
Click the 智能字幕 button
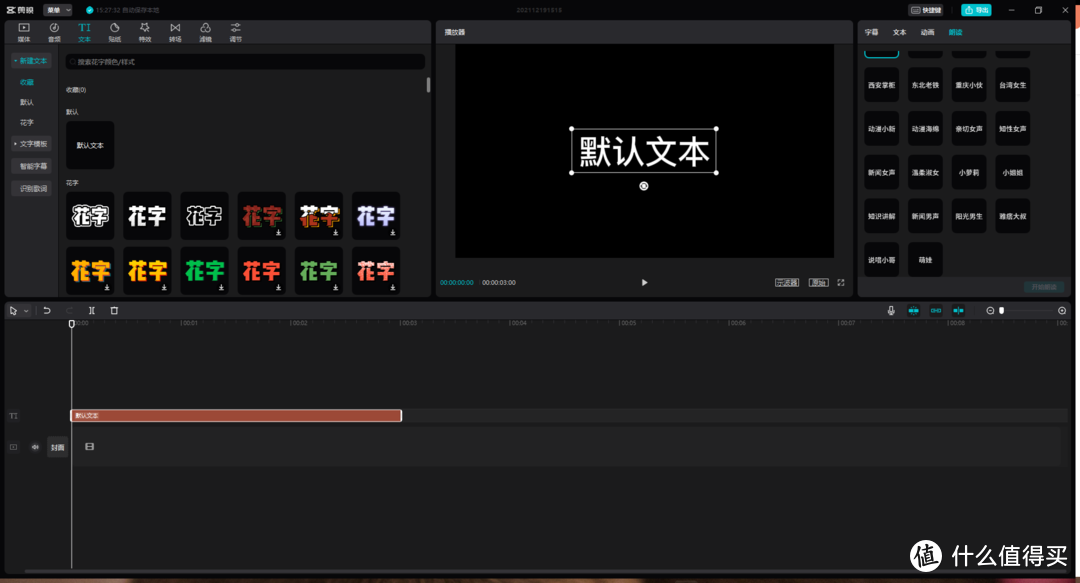click(33, 166)
